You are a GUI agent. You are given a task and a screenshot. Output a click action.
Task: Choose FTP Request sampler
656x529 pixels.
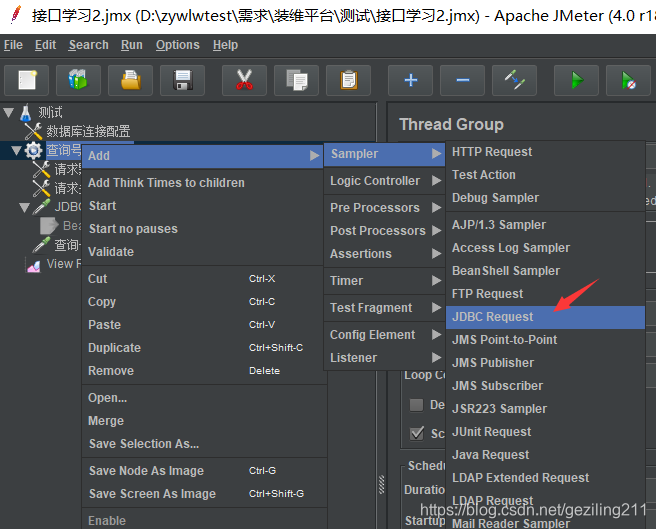click(x=546, y=294)
